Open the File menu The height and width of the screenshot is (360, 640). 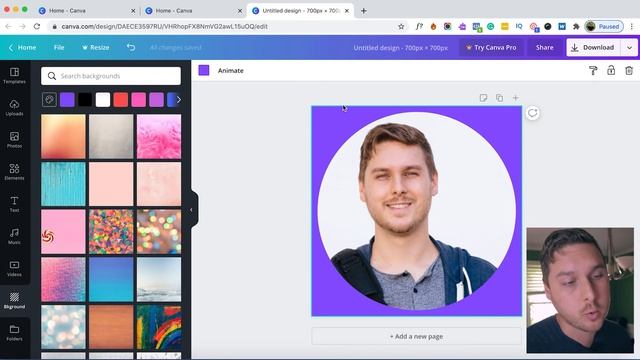pos(59,47)
